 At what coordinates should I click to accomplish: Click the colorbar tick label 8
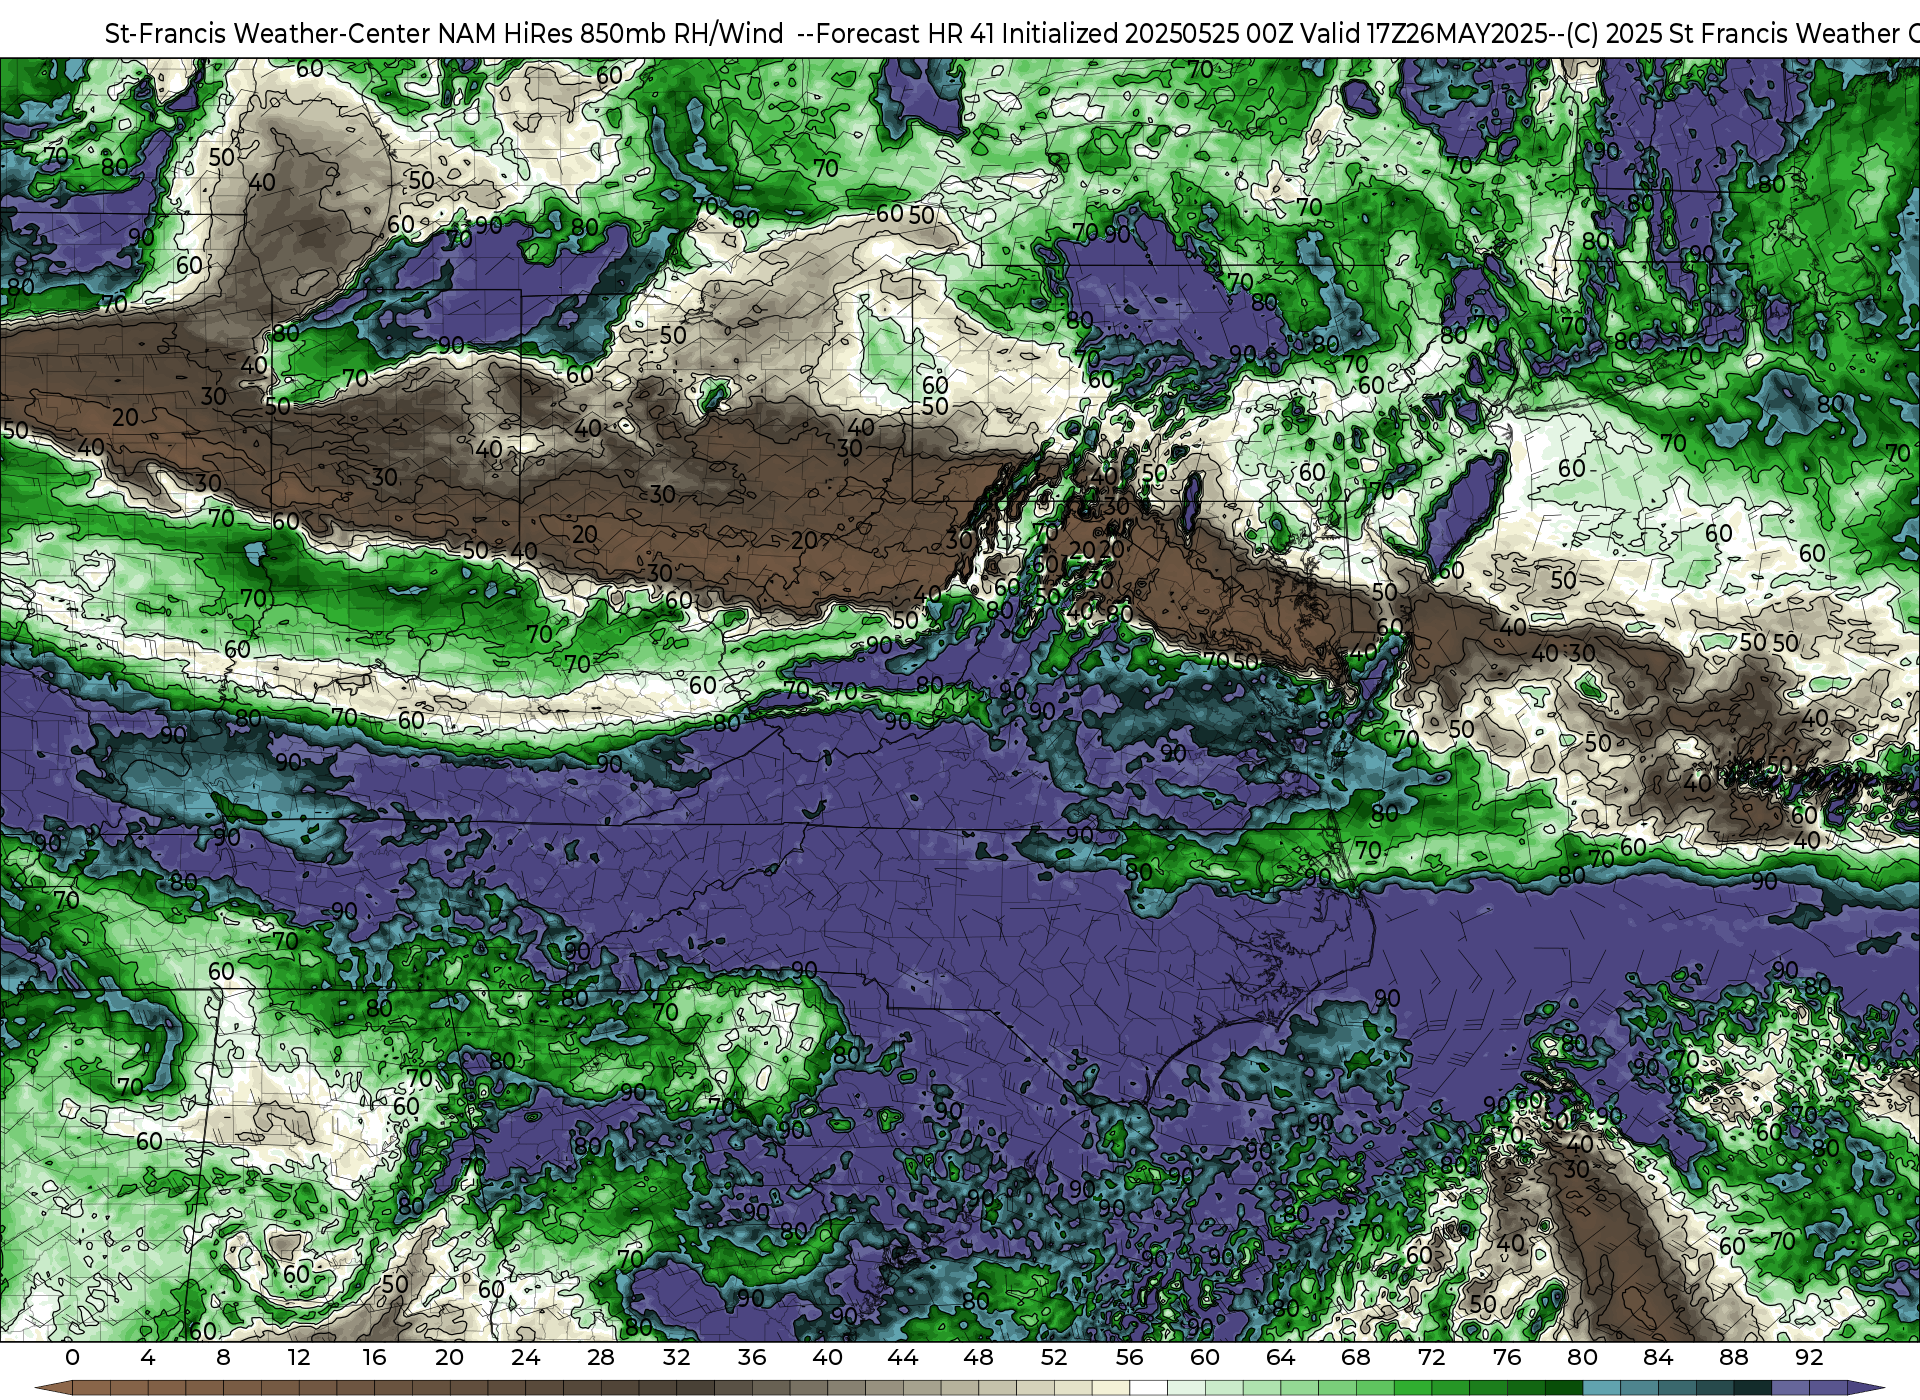[x=223, y=1358]
